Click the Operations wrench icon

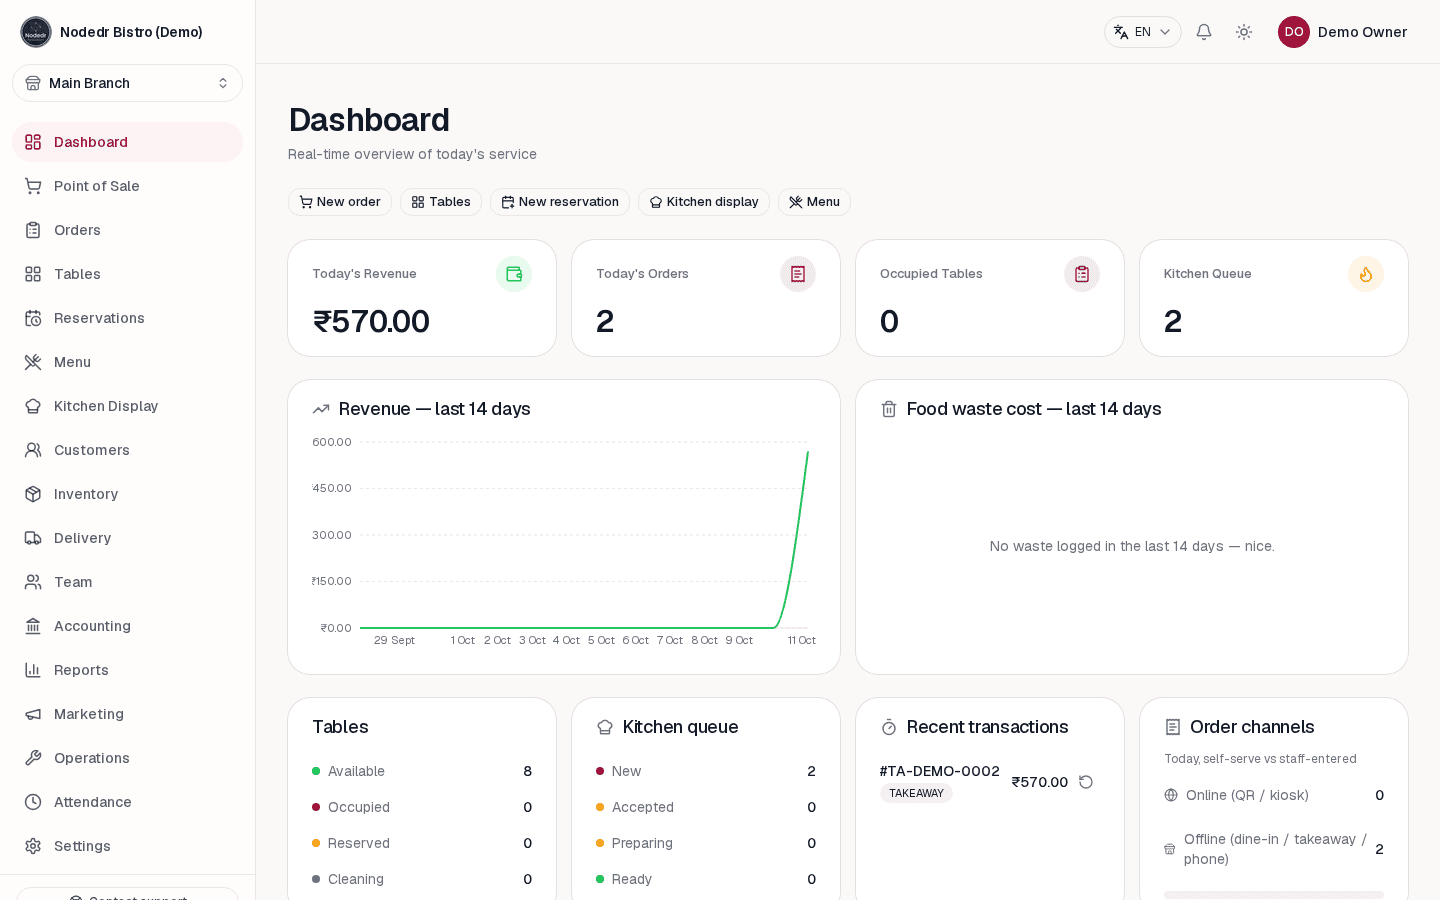(33, 758)
